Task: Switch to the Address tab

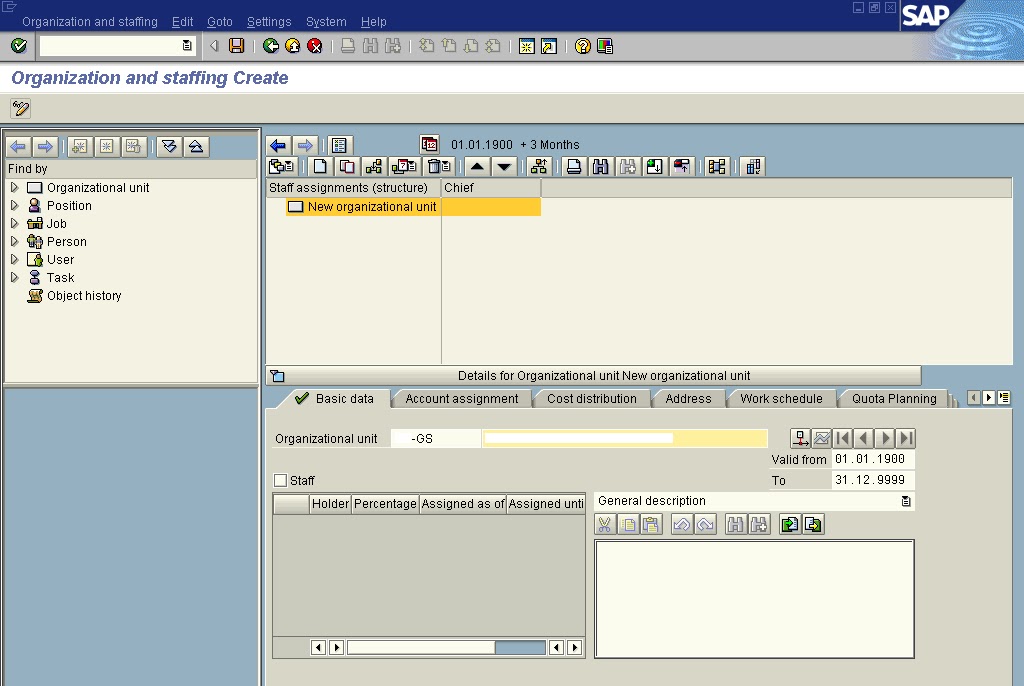Action: (x=688, y=399)
